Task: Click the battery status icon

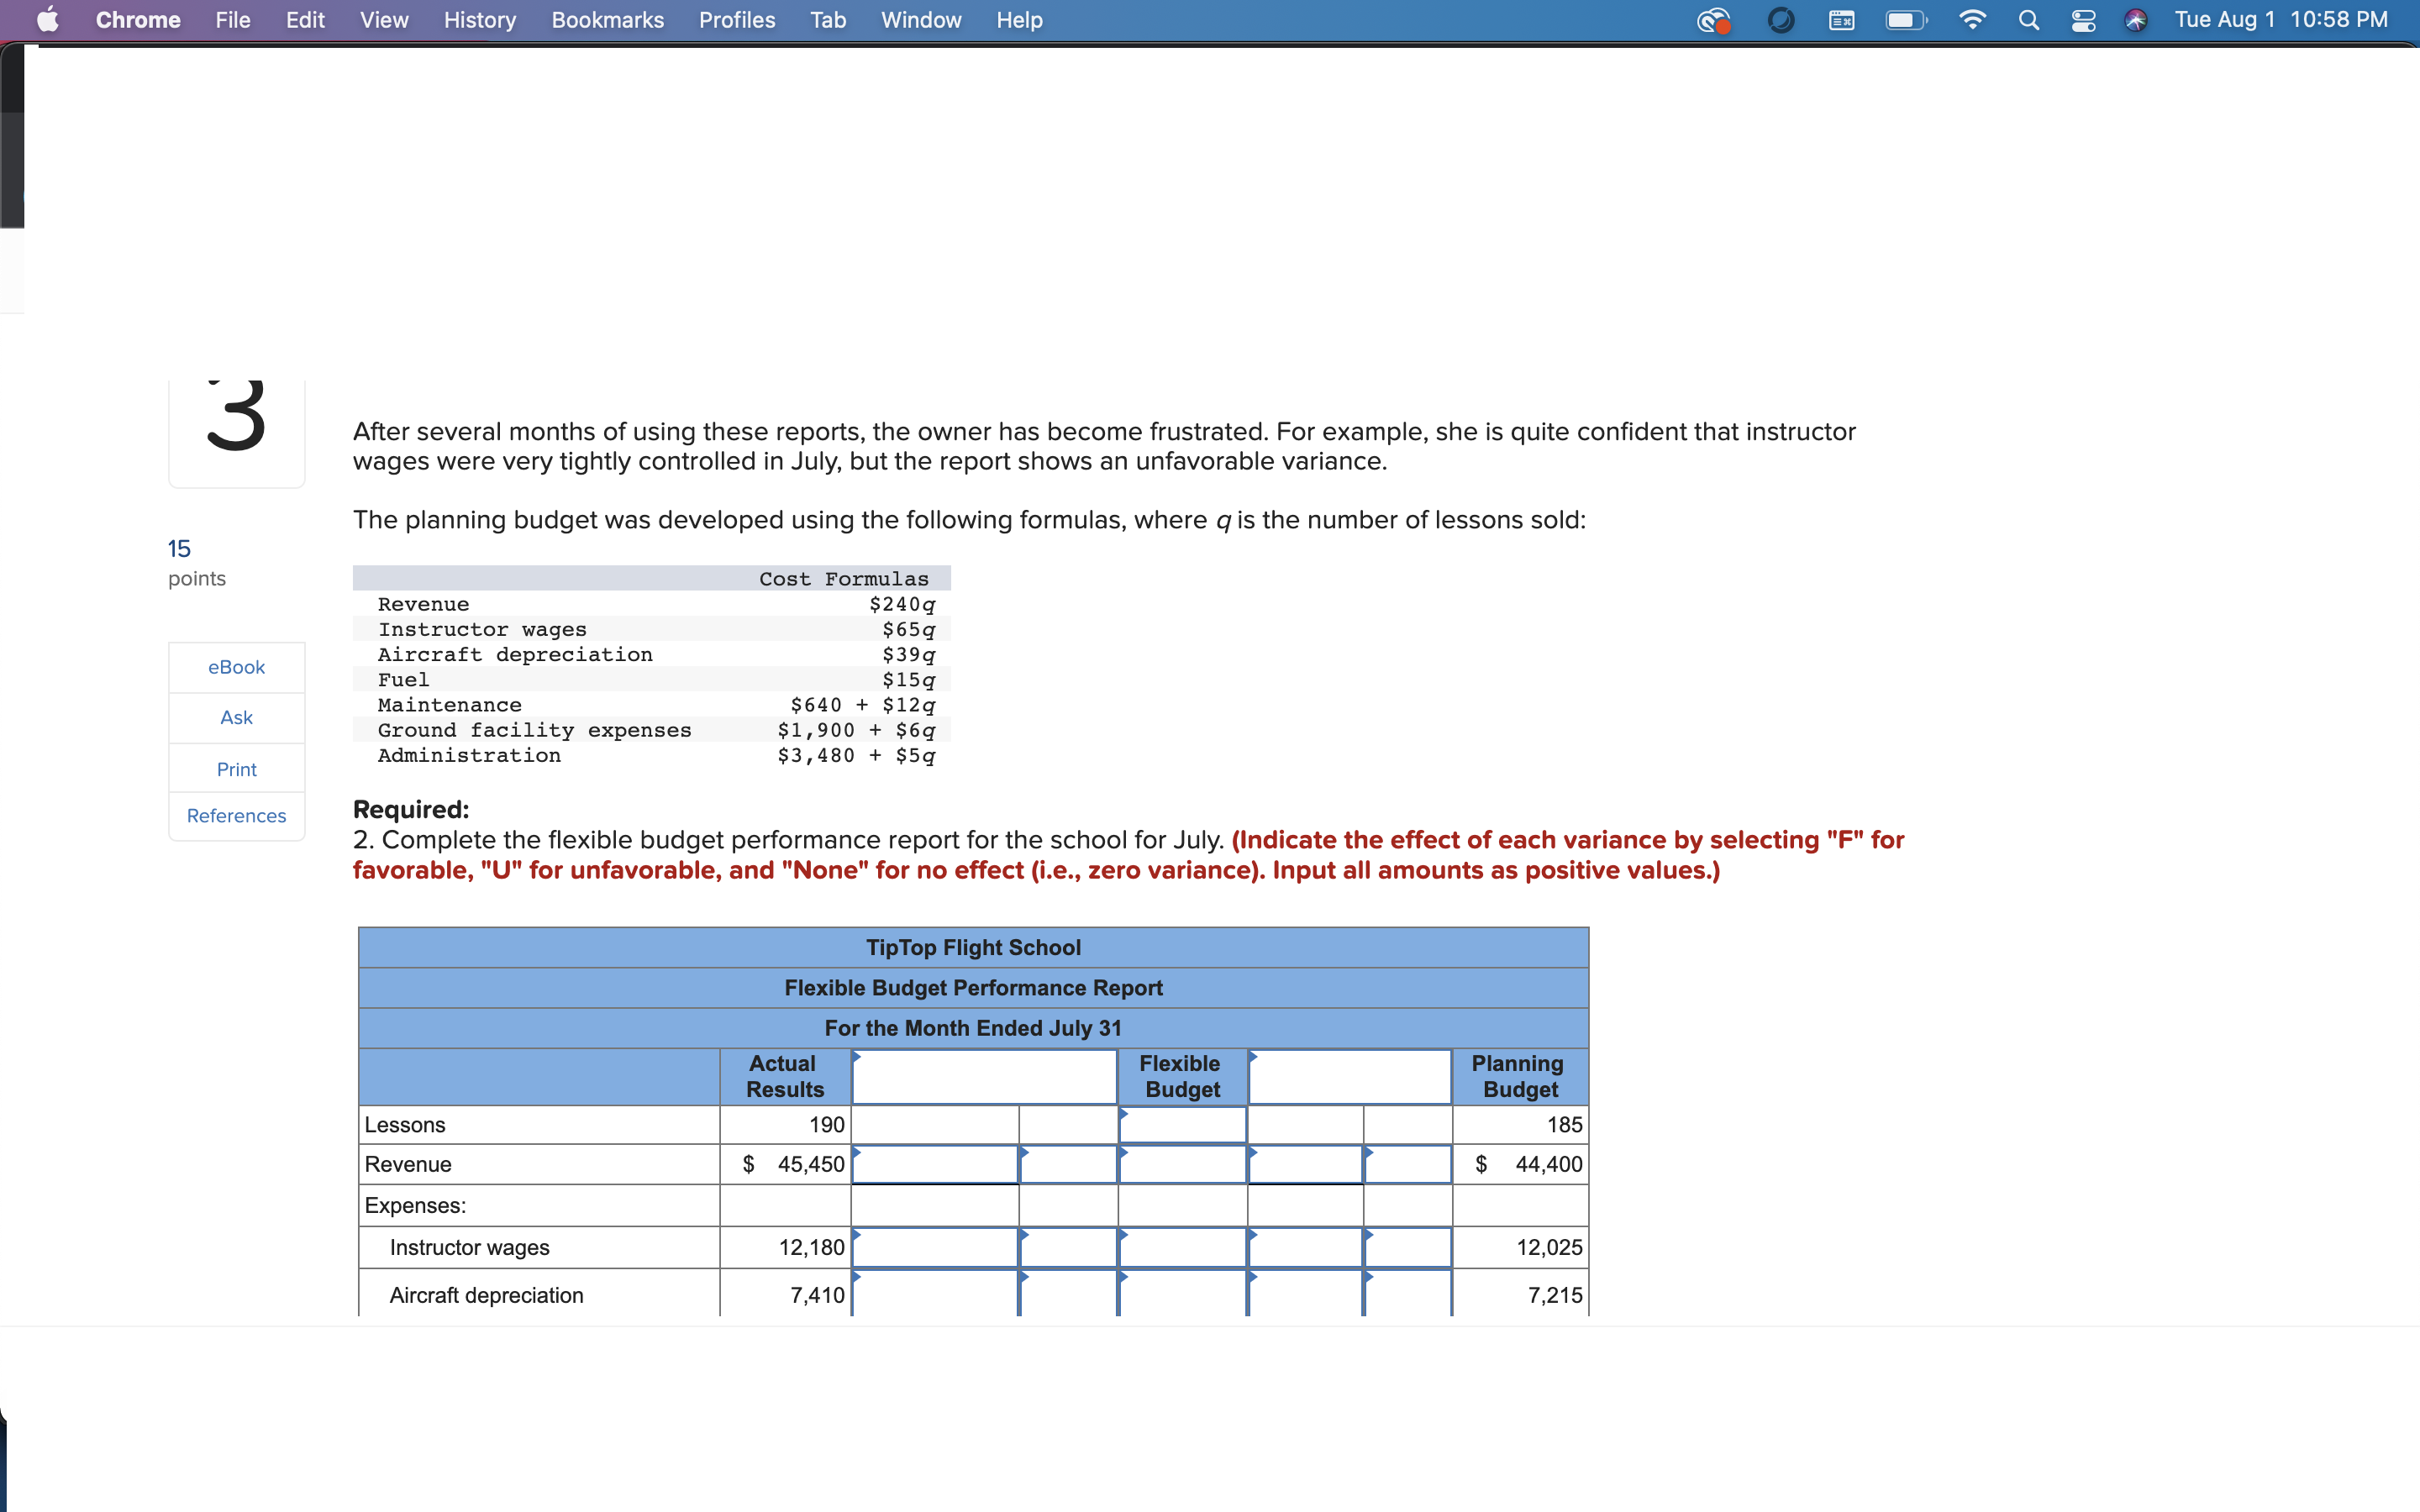Action: (1905, 20)
